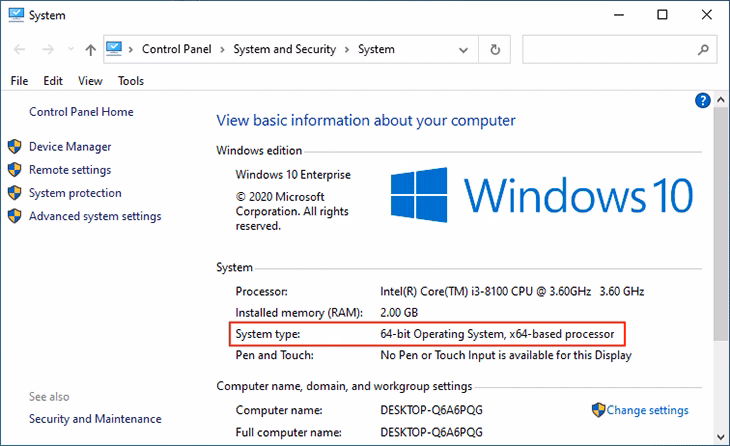Click the View basic information heading
The width and height of the screenshot is (730, 446).
pos(366,121)
